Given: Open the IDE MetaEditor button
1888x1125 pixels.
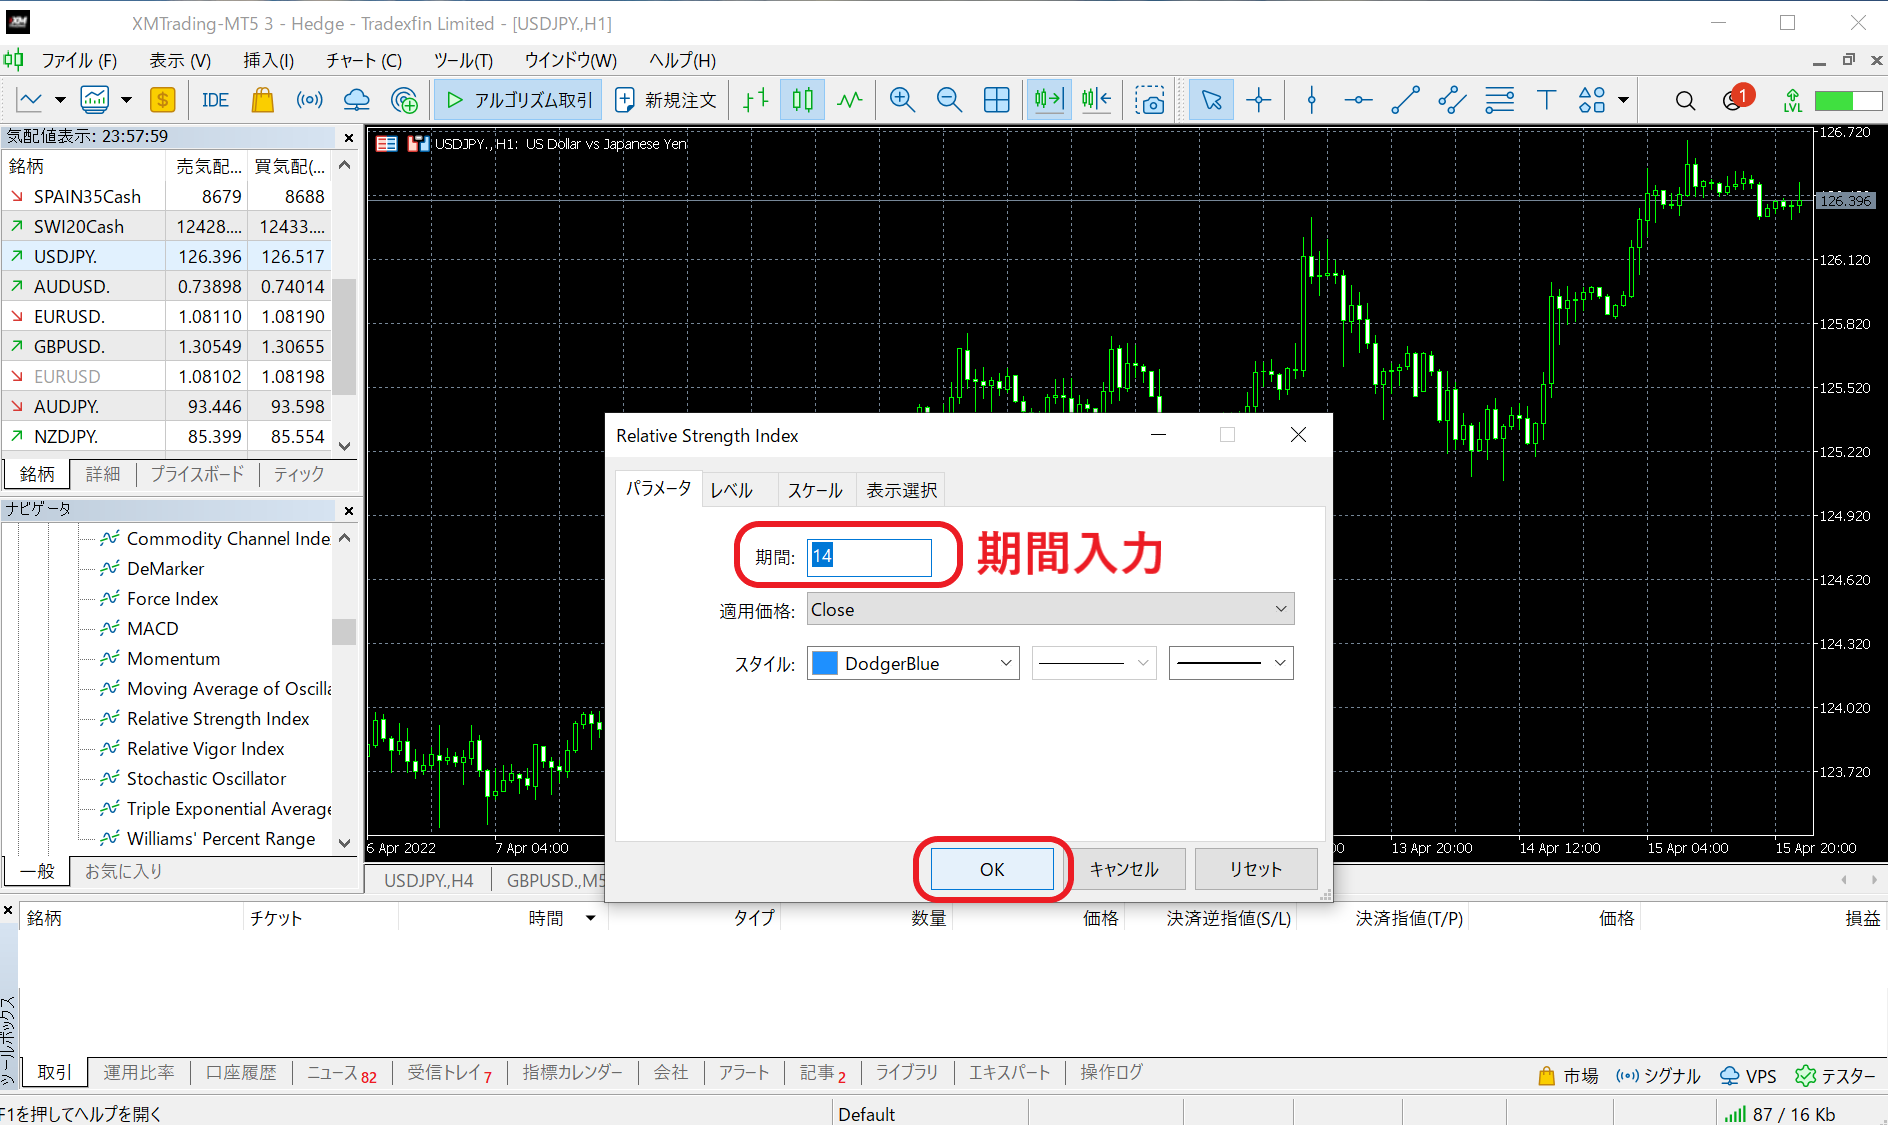Looking at the screenshot, I should tap(215, 100).
